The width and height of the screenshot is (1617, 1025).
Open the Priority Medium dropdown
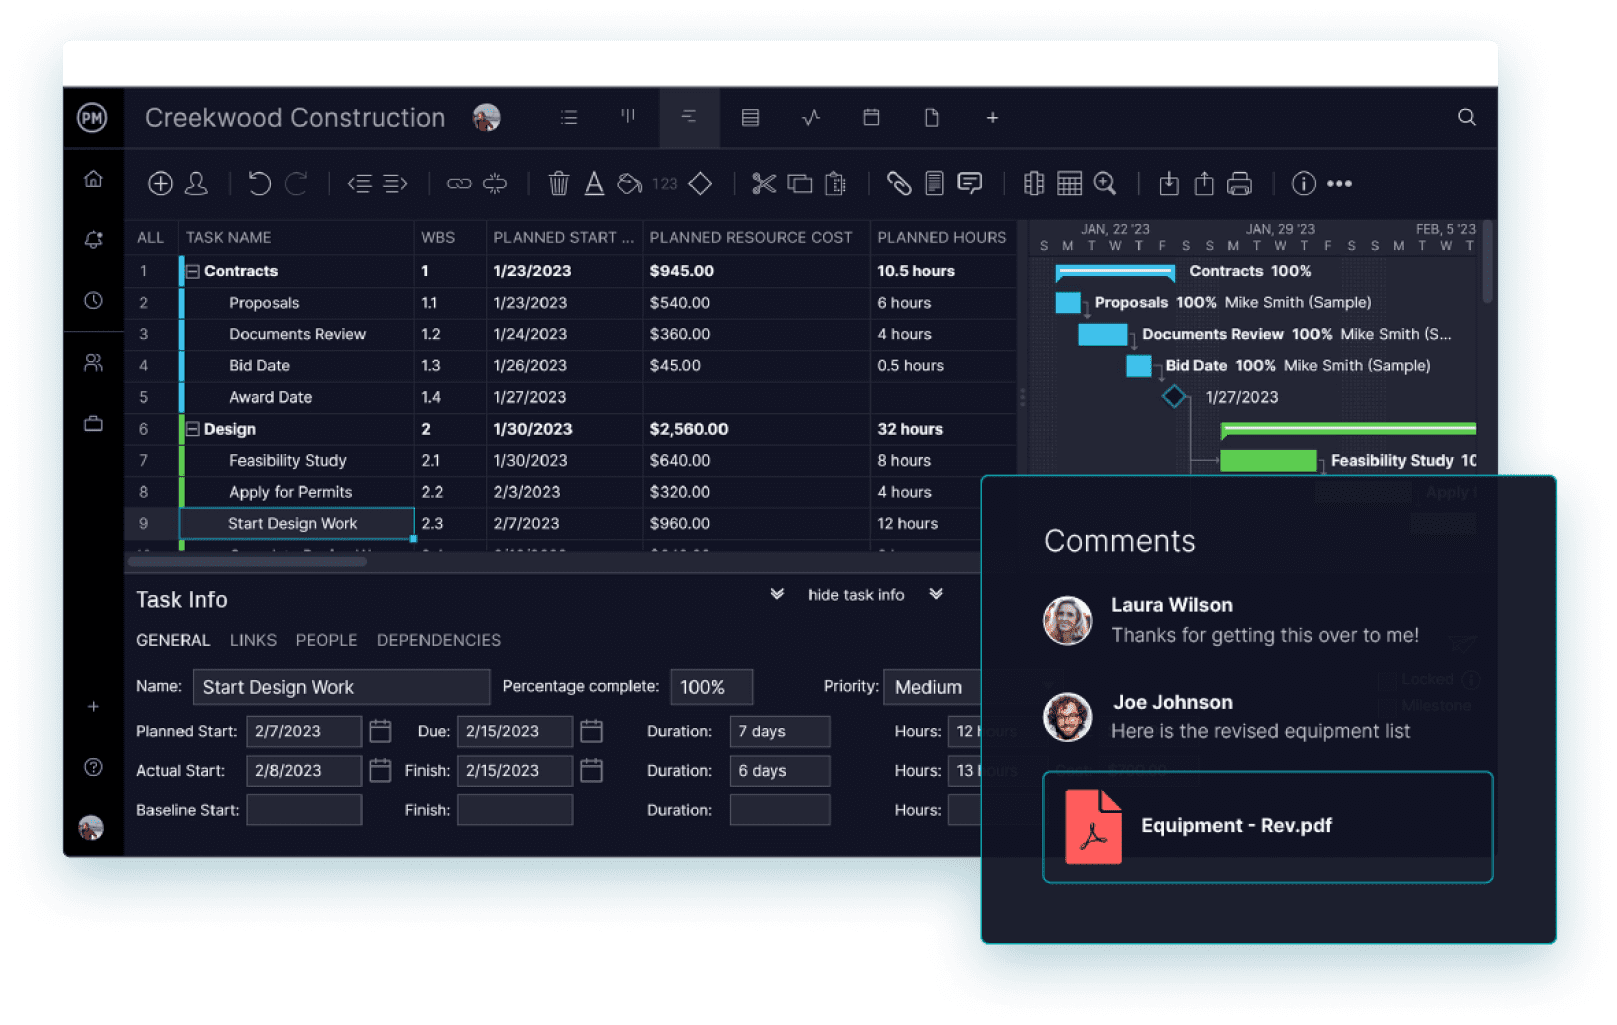click(933, 687)
